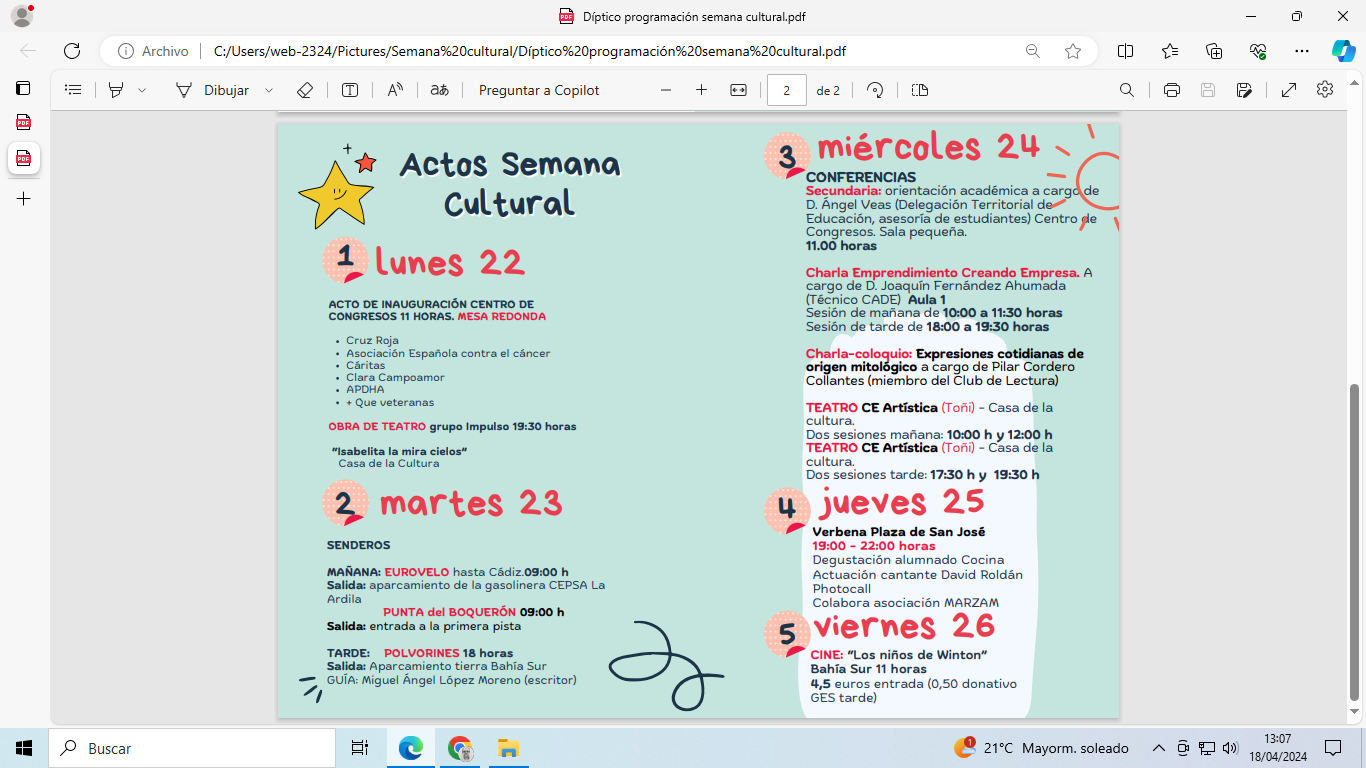Refresh the current page

click(72, 51)
